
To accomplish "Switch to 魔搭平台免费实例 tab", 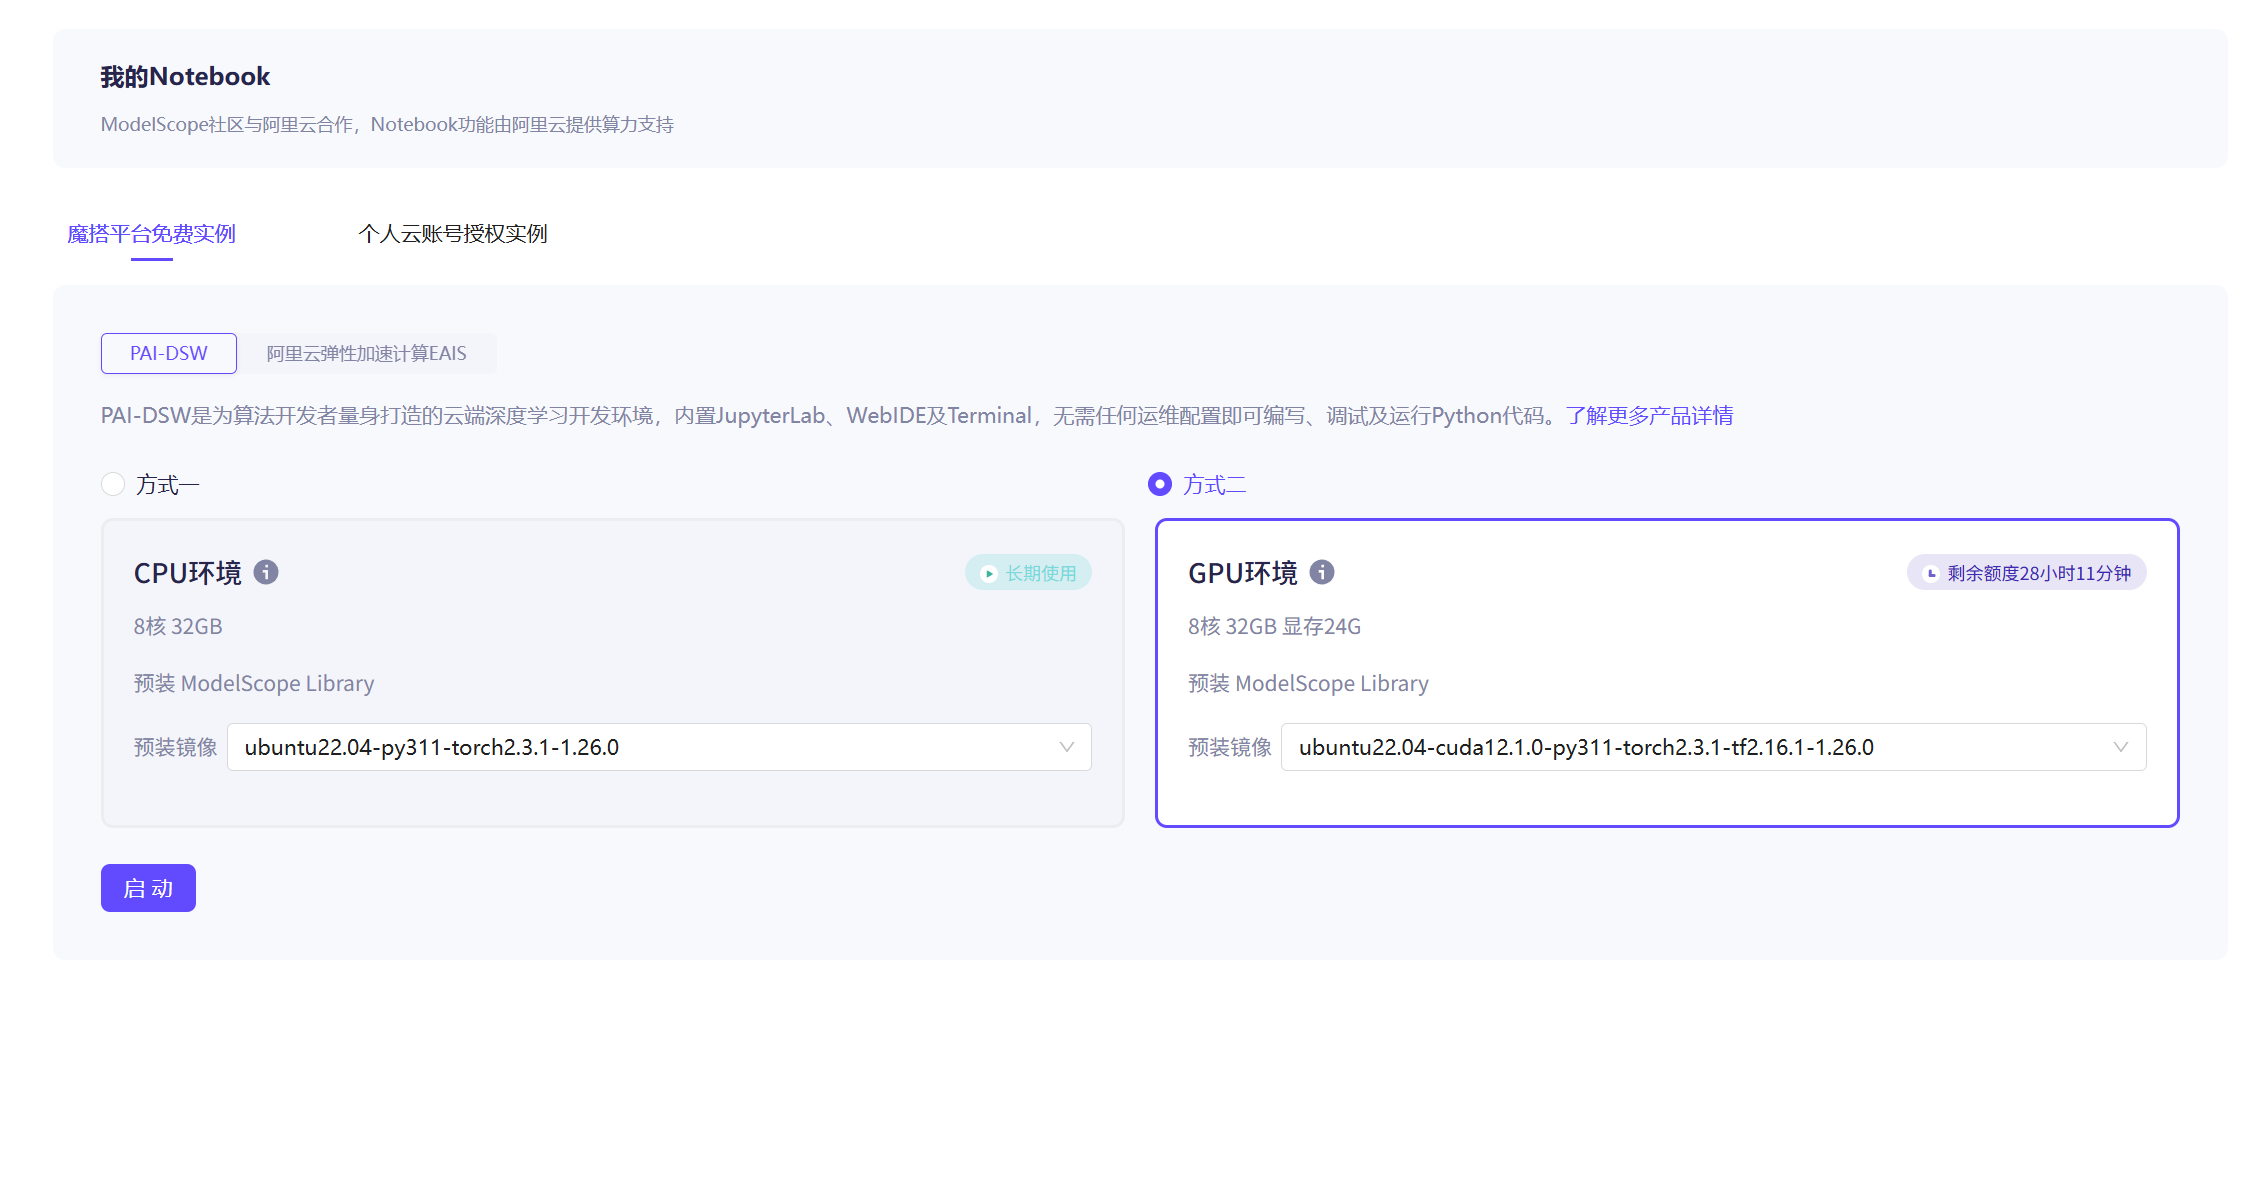I will (151, 234).
